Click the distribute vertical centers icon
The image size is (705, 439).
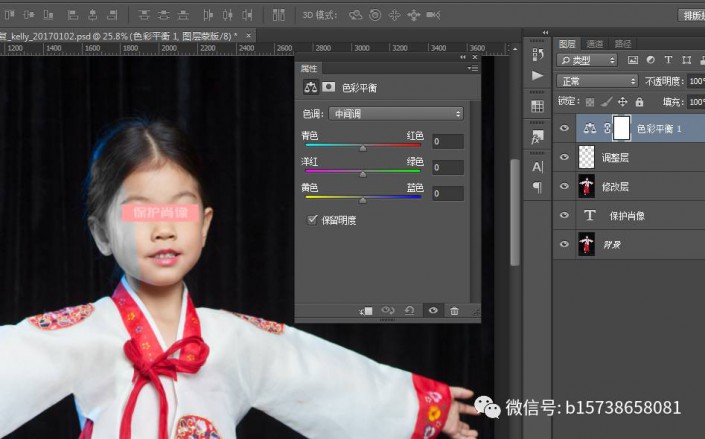(x=163, y=15)
